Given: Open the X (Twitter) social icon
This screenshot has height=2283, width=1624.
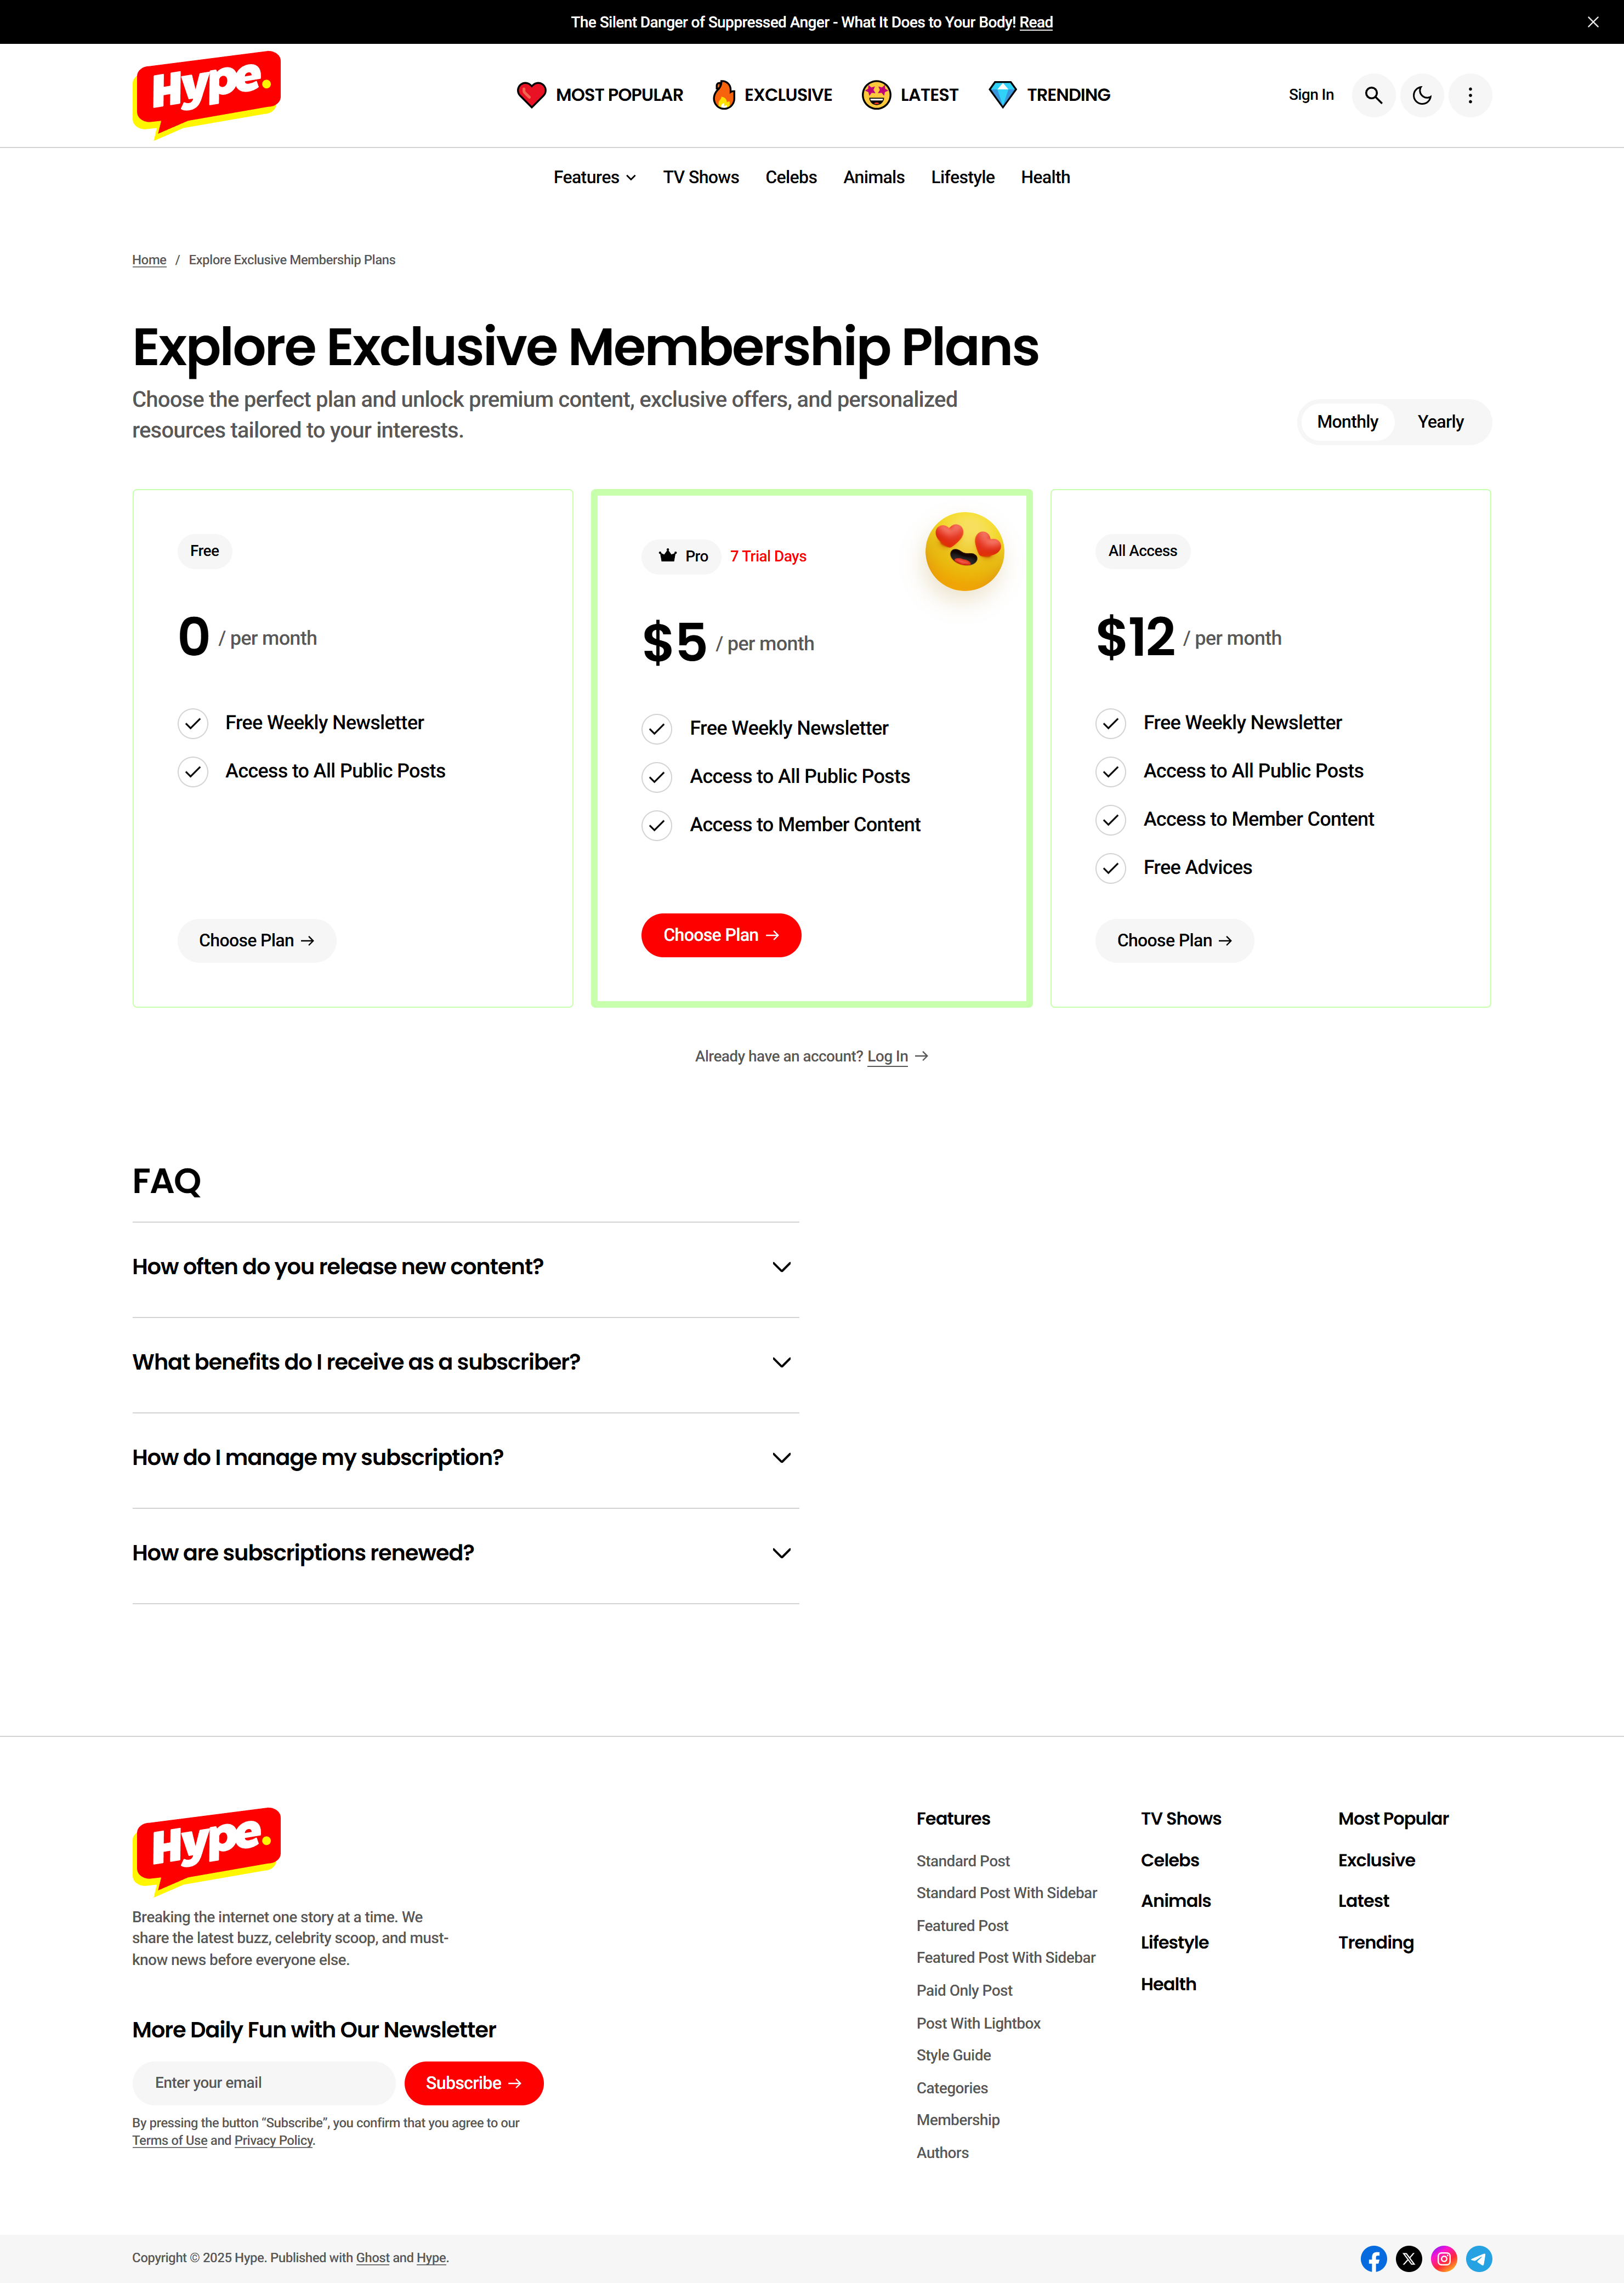Looking at the screenshot, I should coord(1408,2258).
